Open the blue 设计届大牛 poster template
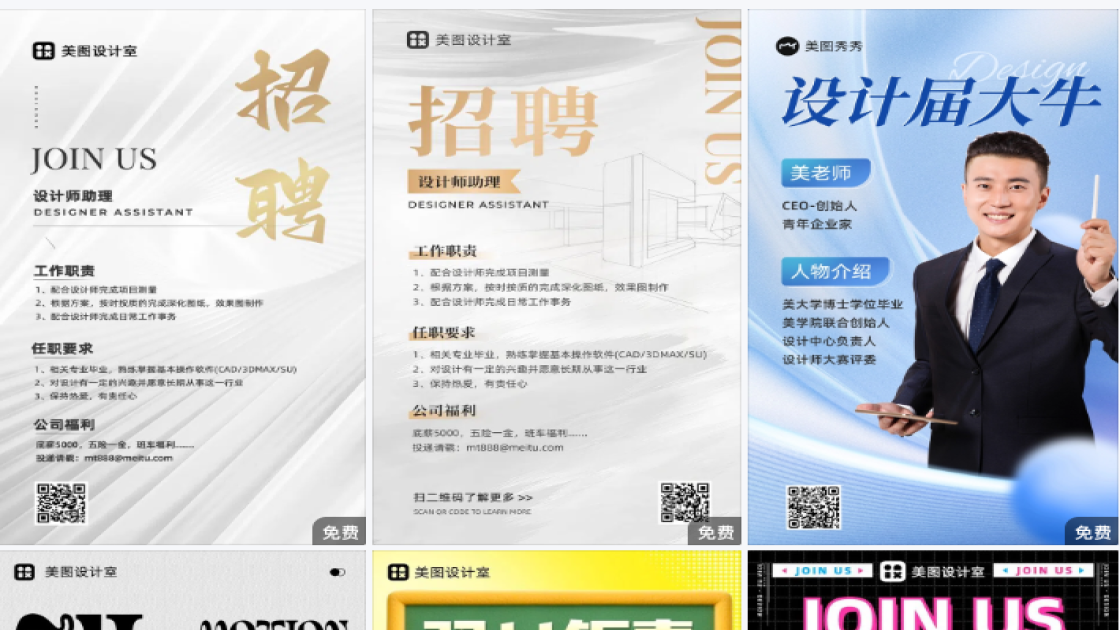This screenshot has height=630, width=1120. [x=932, y=277]
